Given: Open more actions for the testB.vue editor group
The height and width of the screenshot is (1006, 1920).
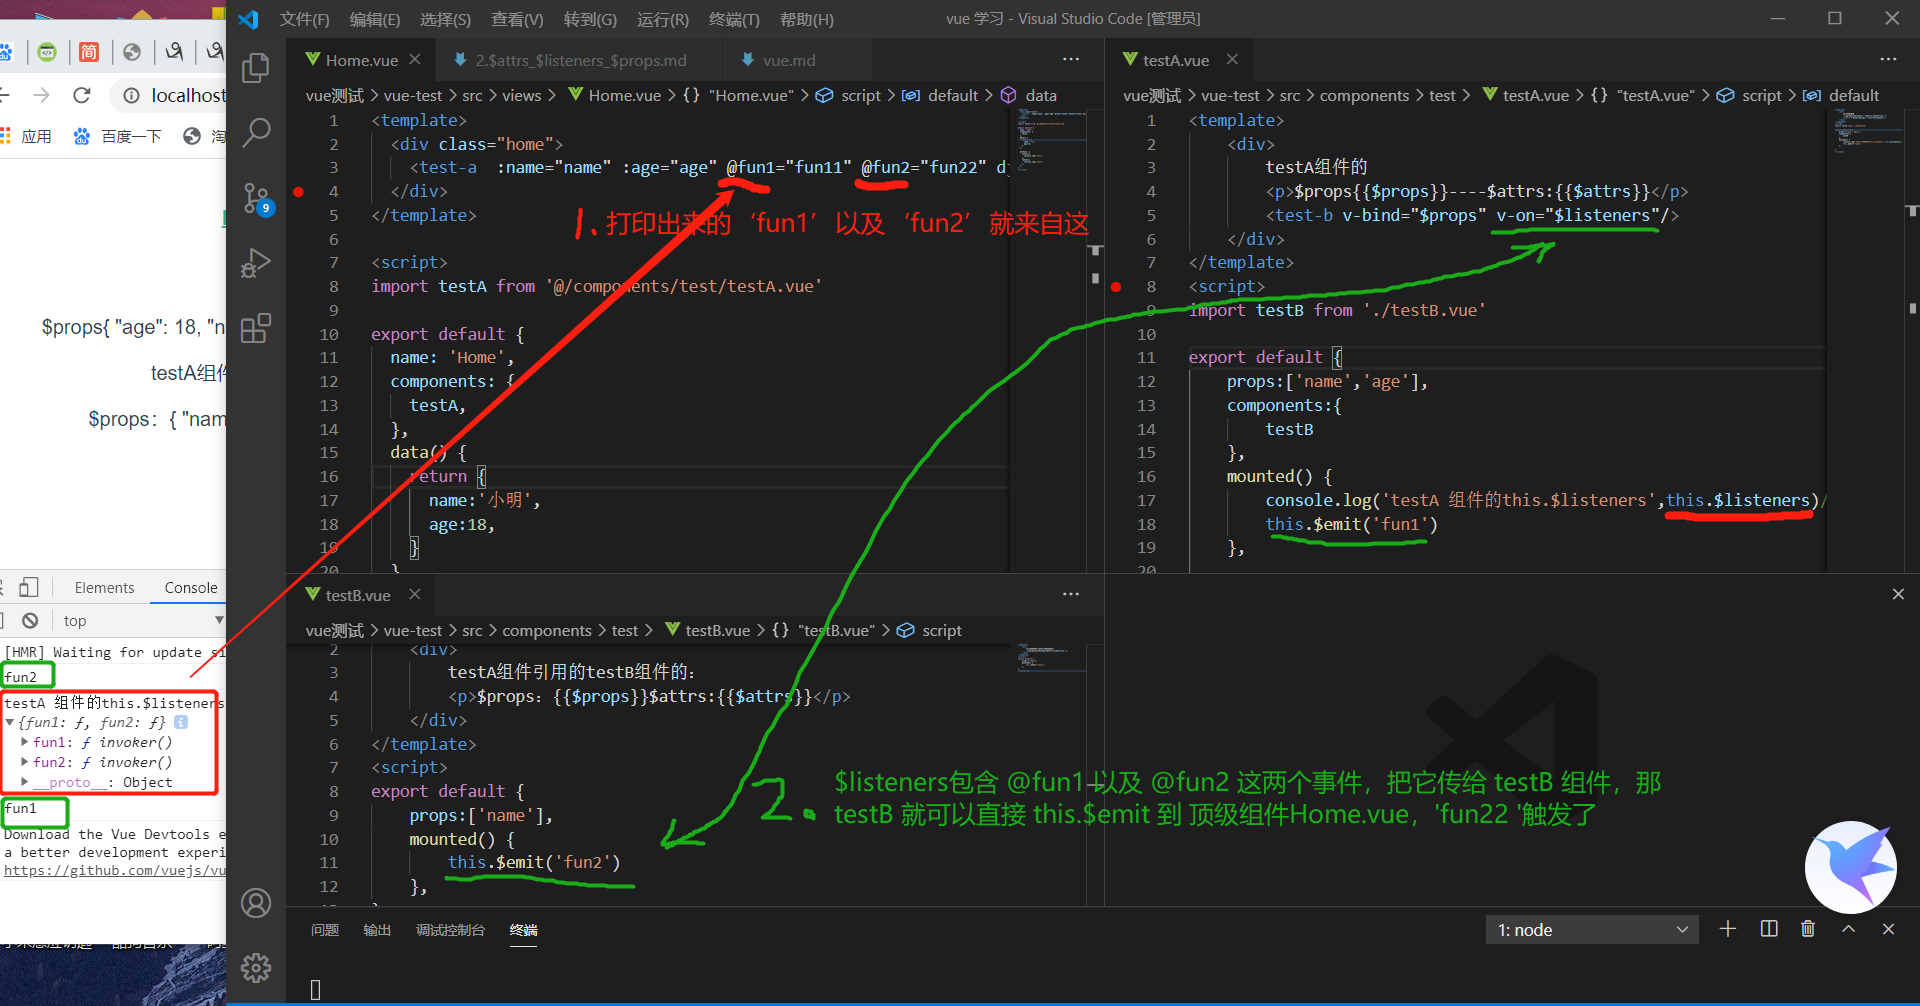Looking at the screenshot, I should tap(1071, 594).
